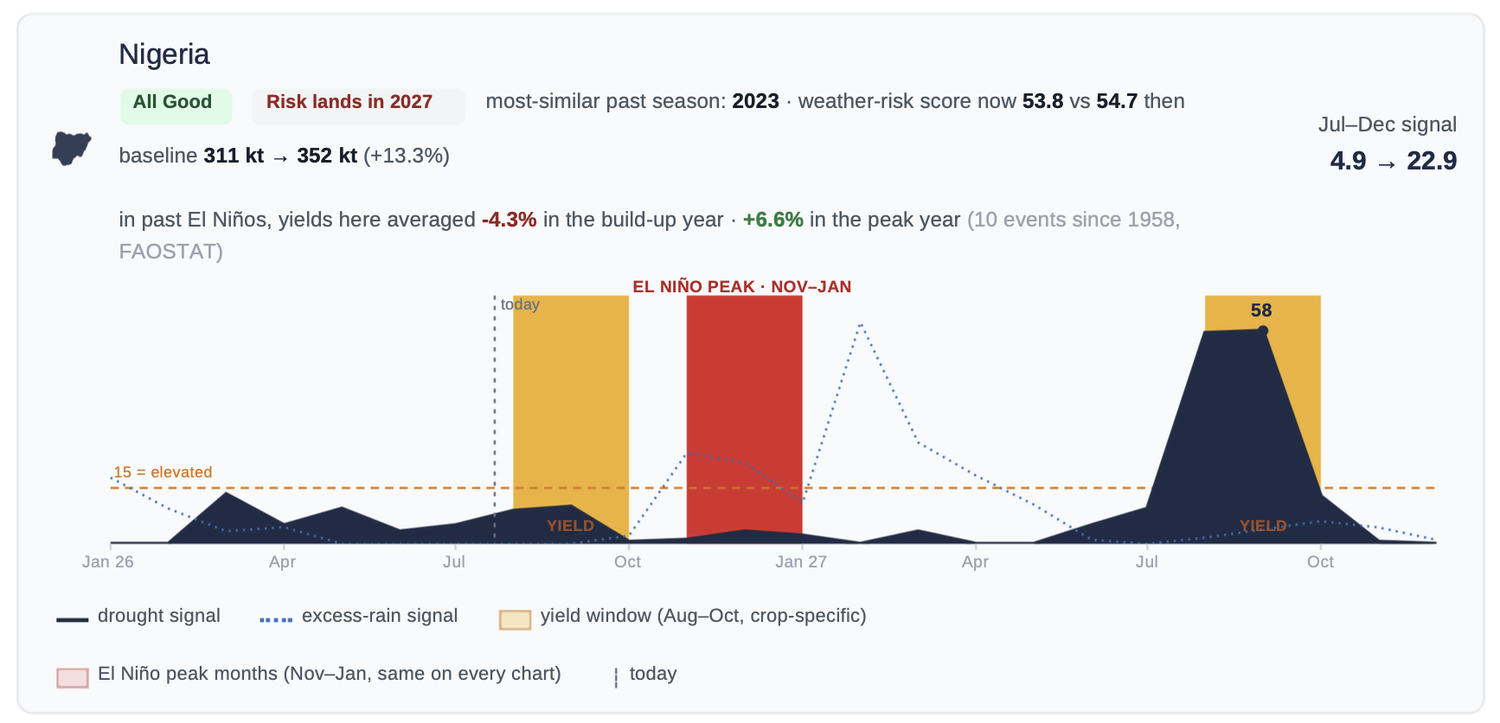Viewport: 1500px width, 723px height.
Task: Click the today dashed-line legend icon
Action: click(616, 678)
